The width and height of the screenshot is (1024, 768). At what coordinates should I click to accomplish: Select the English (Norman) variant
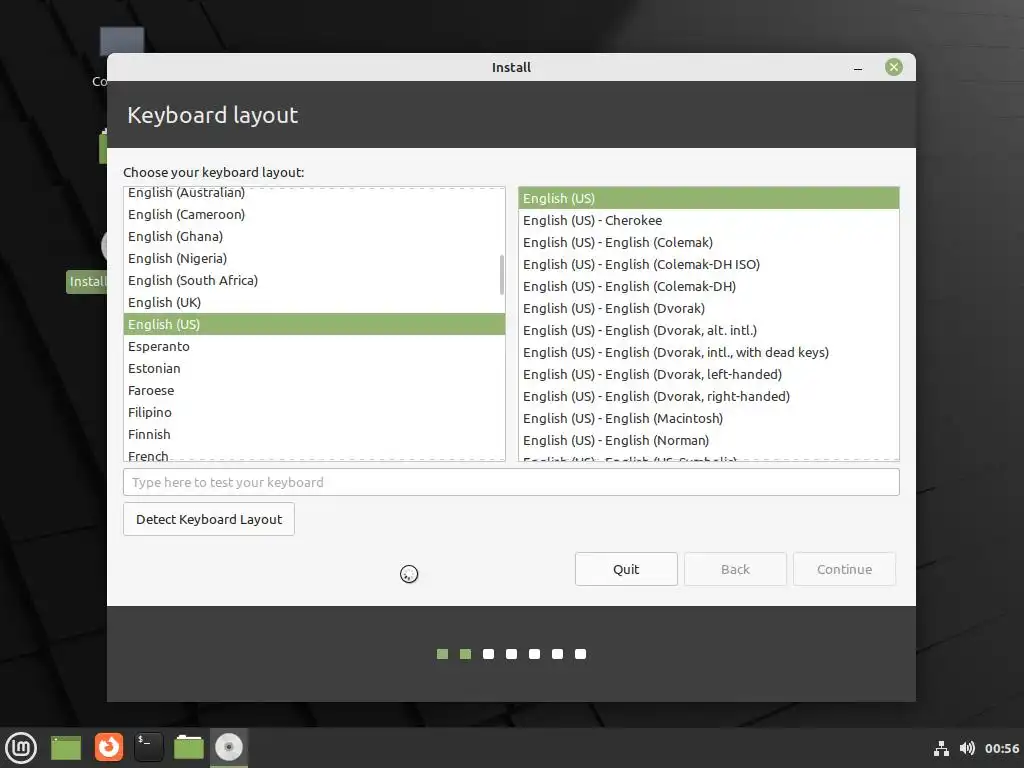(x=709, y=441)
